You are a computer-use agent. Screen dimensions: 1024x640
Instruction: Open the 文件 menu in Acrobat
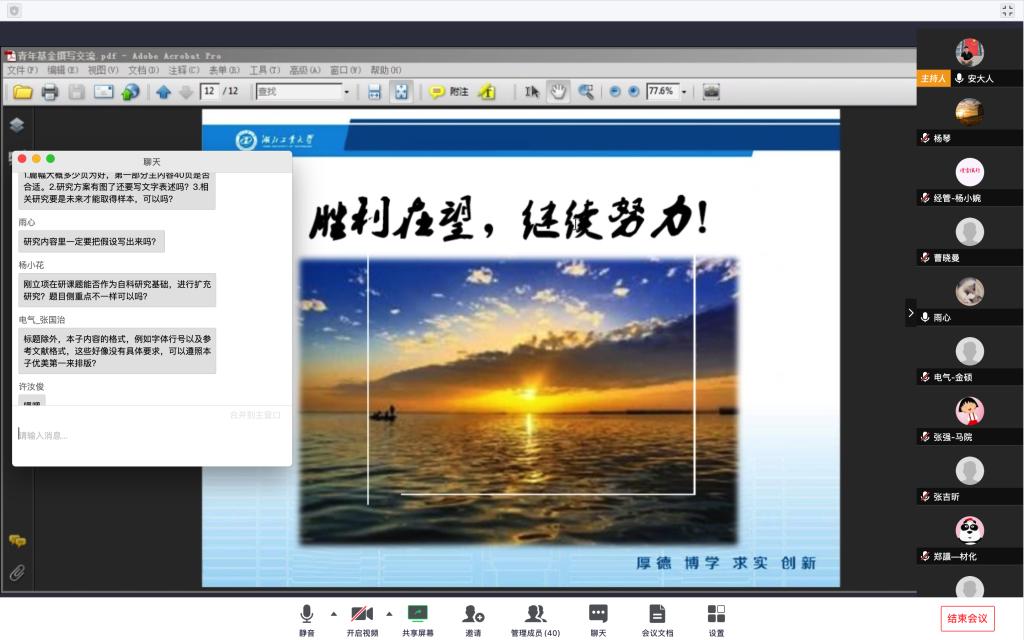[x=22, y=71]
